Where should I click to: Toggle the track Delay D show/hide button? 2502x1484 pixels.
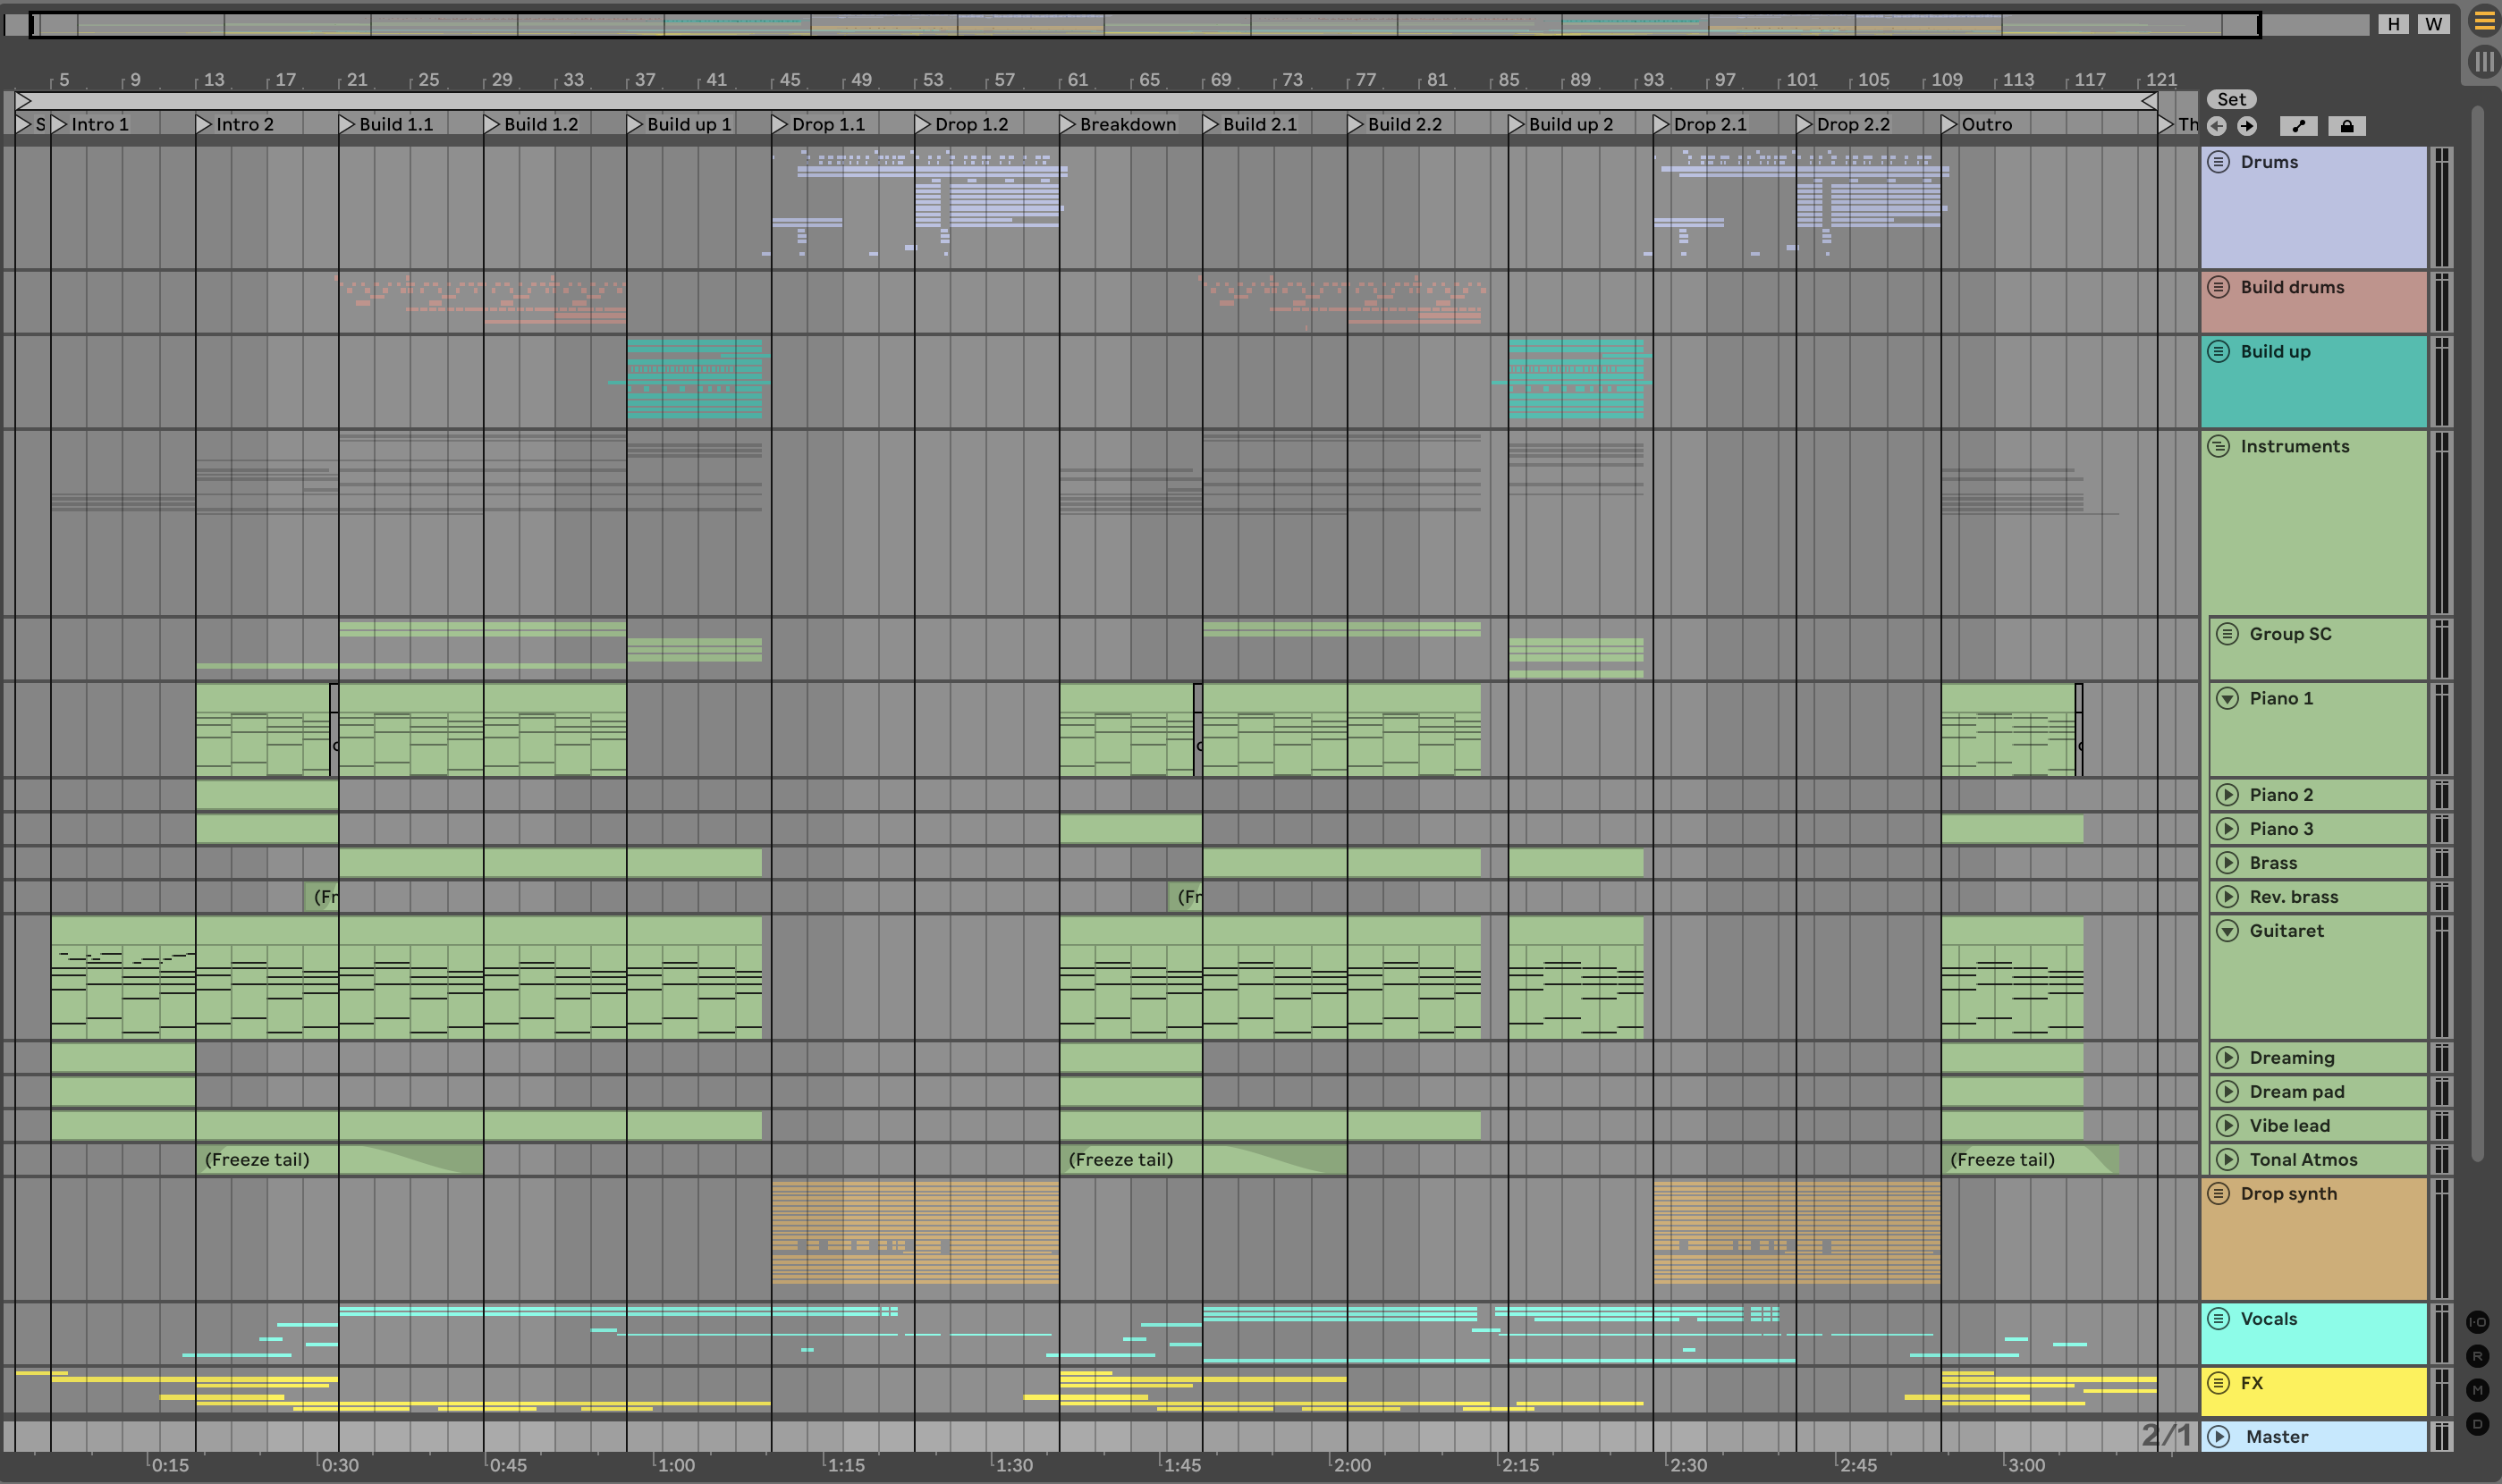point(2477,1424)
